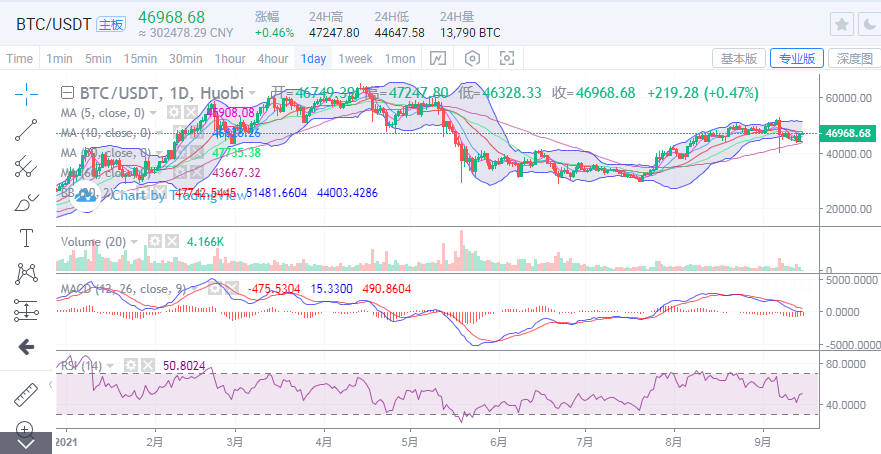
Task: Select the pitchfork drawing tool
Action: click(x=26, y=166)
